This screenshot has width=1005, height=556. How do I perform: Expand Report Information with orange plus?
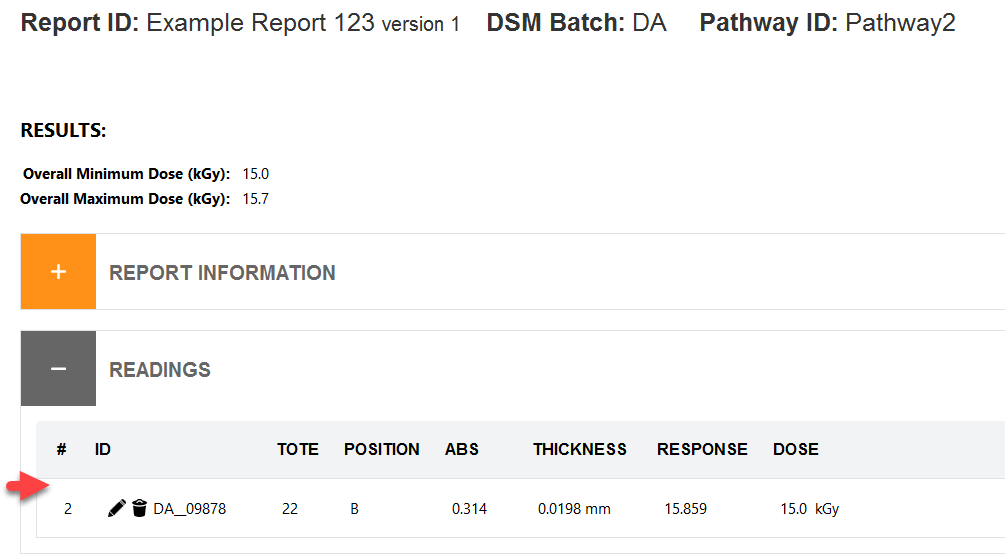pos(58,272)
